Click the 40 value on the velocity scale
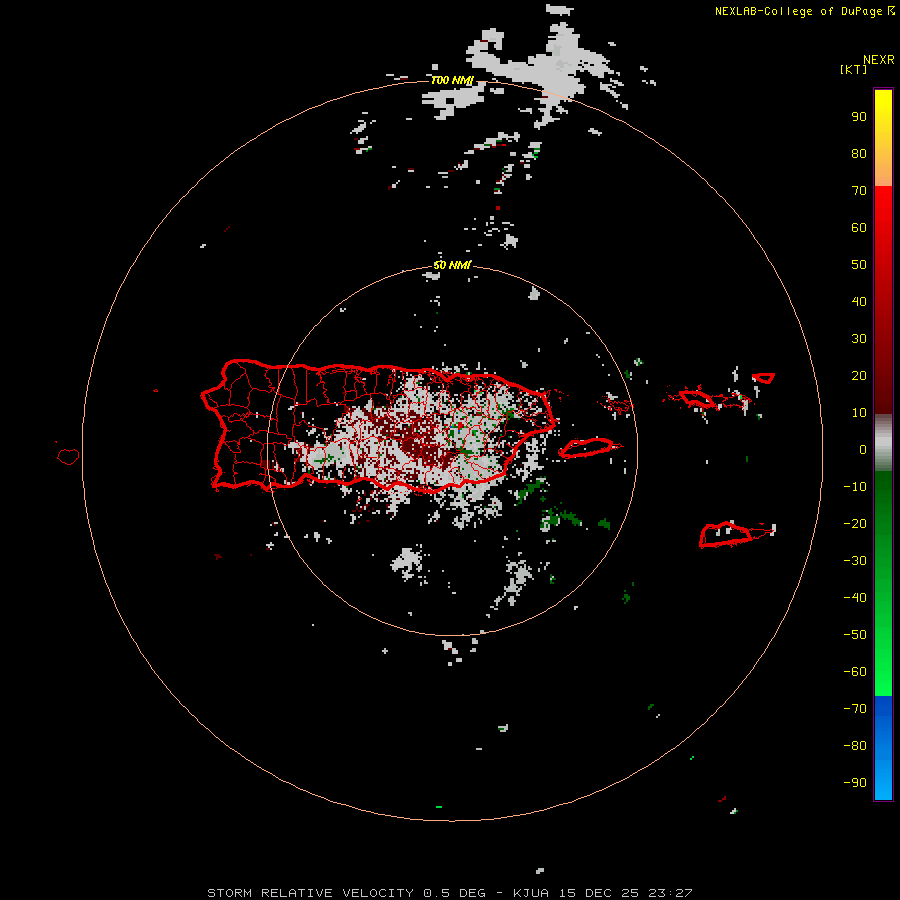This screenshot has height=900, width=900. pos(859,301)
